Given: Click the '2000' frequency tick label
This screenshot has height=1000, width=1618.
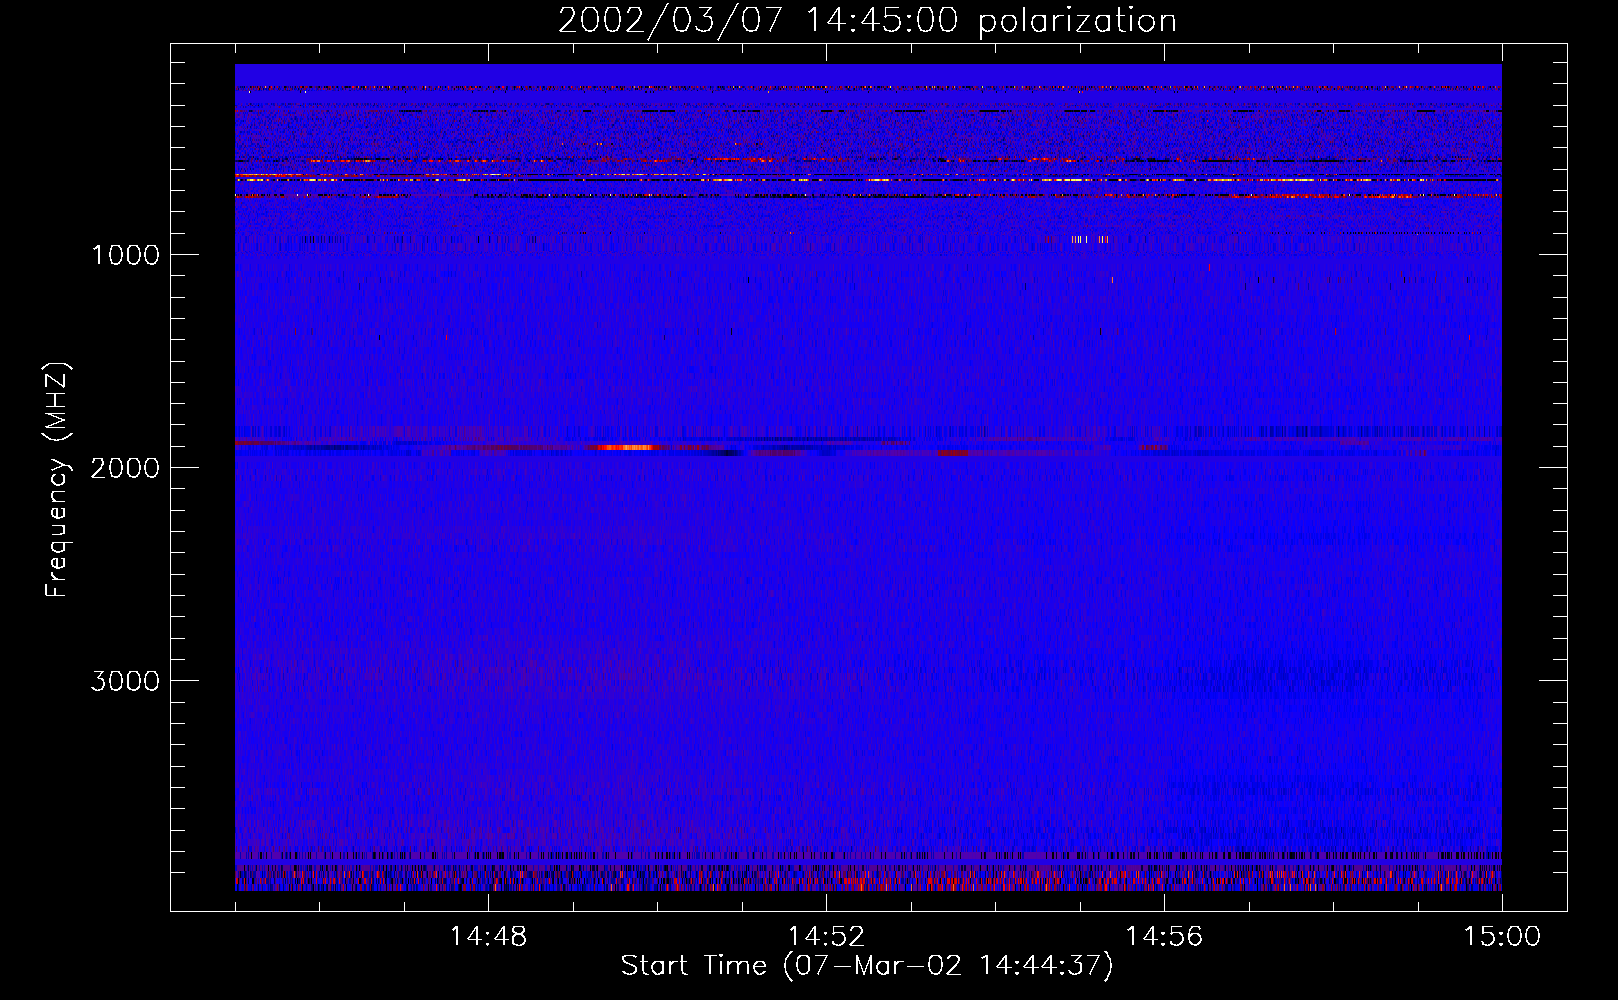Looking at the screenshot, I should (x=125, y=468).
